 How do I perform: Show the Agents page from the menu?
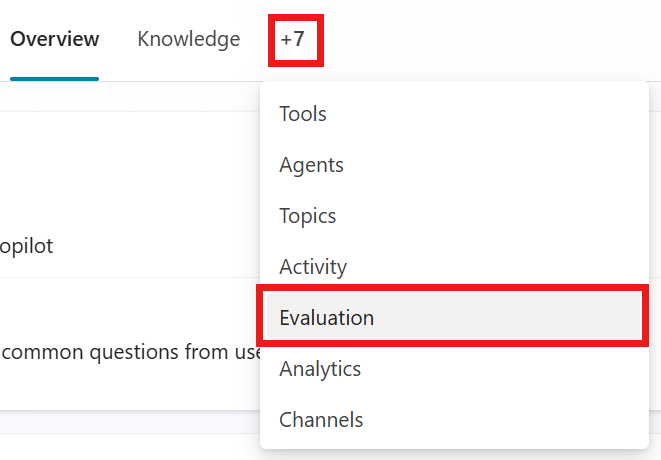tap(311, 165)
